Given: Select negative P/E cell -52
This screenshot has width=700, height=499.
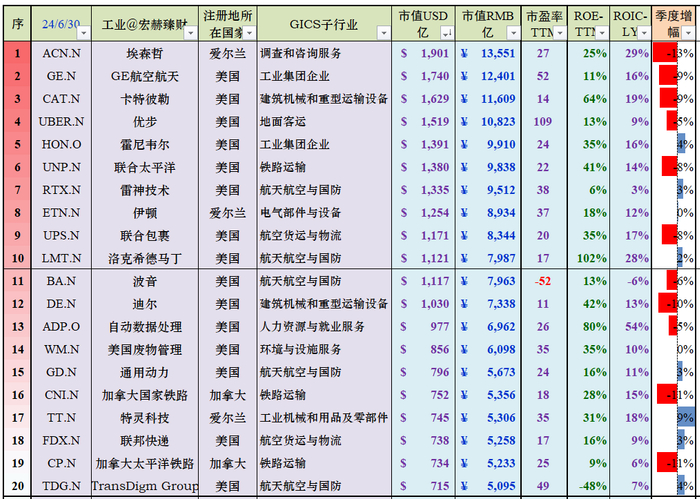Looking at the screenshot, I should pos(543,281).
